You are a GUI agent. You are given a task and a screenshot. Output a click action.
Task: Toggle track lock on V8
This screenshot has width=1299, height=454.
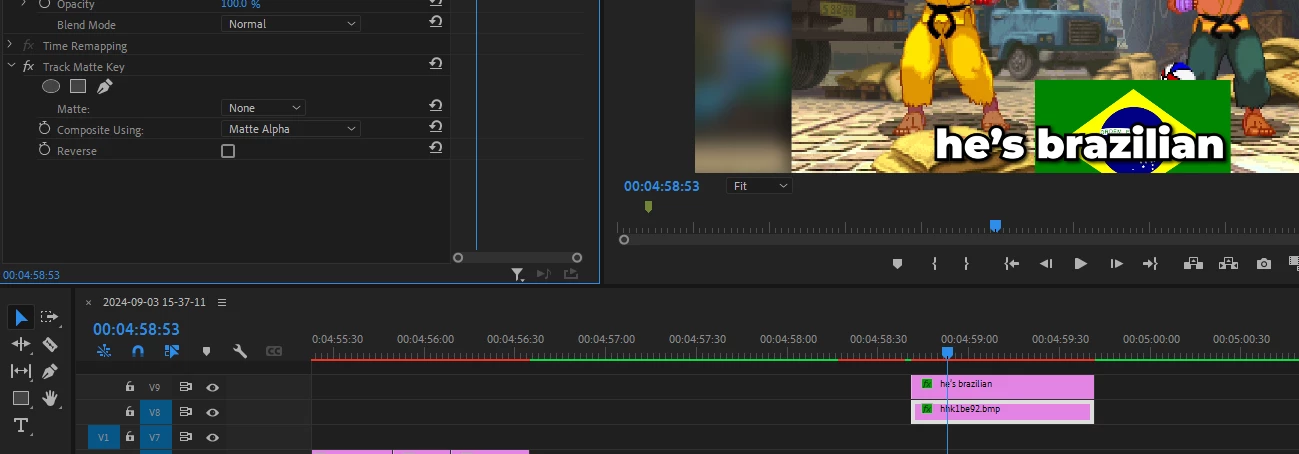point(130,411)
